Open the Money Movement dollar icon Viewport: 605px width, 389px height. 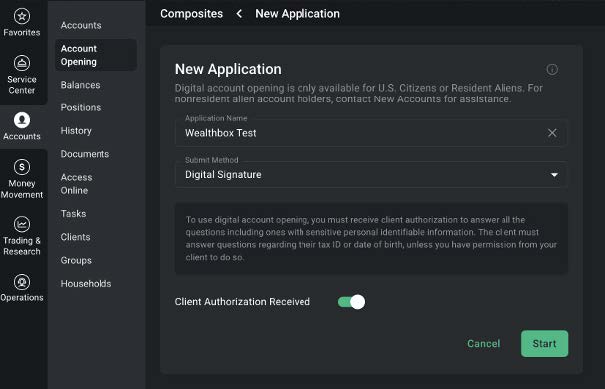[x=22, y=167]
